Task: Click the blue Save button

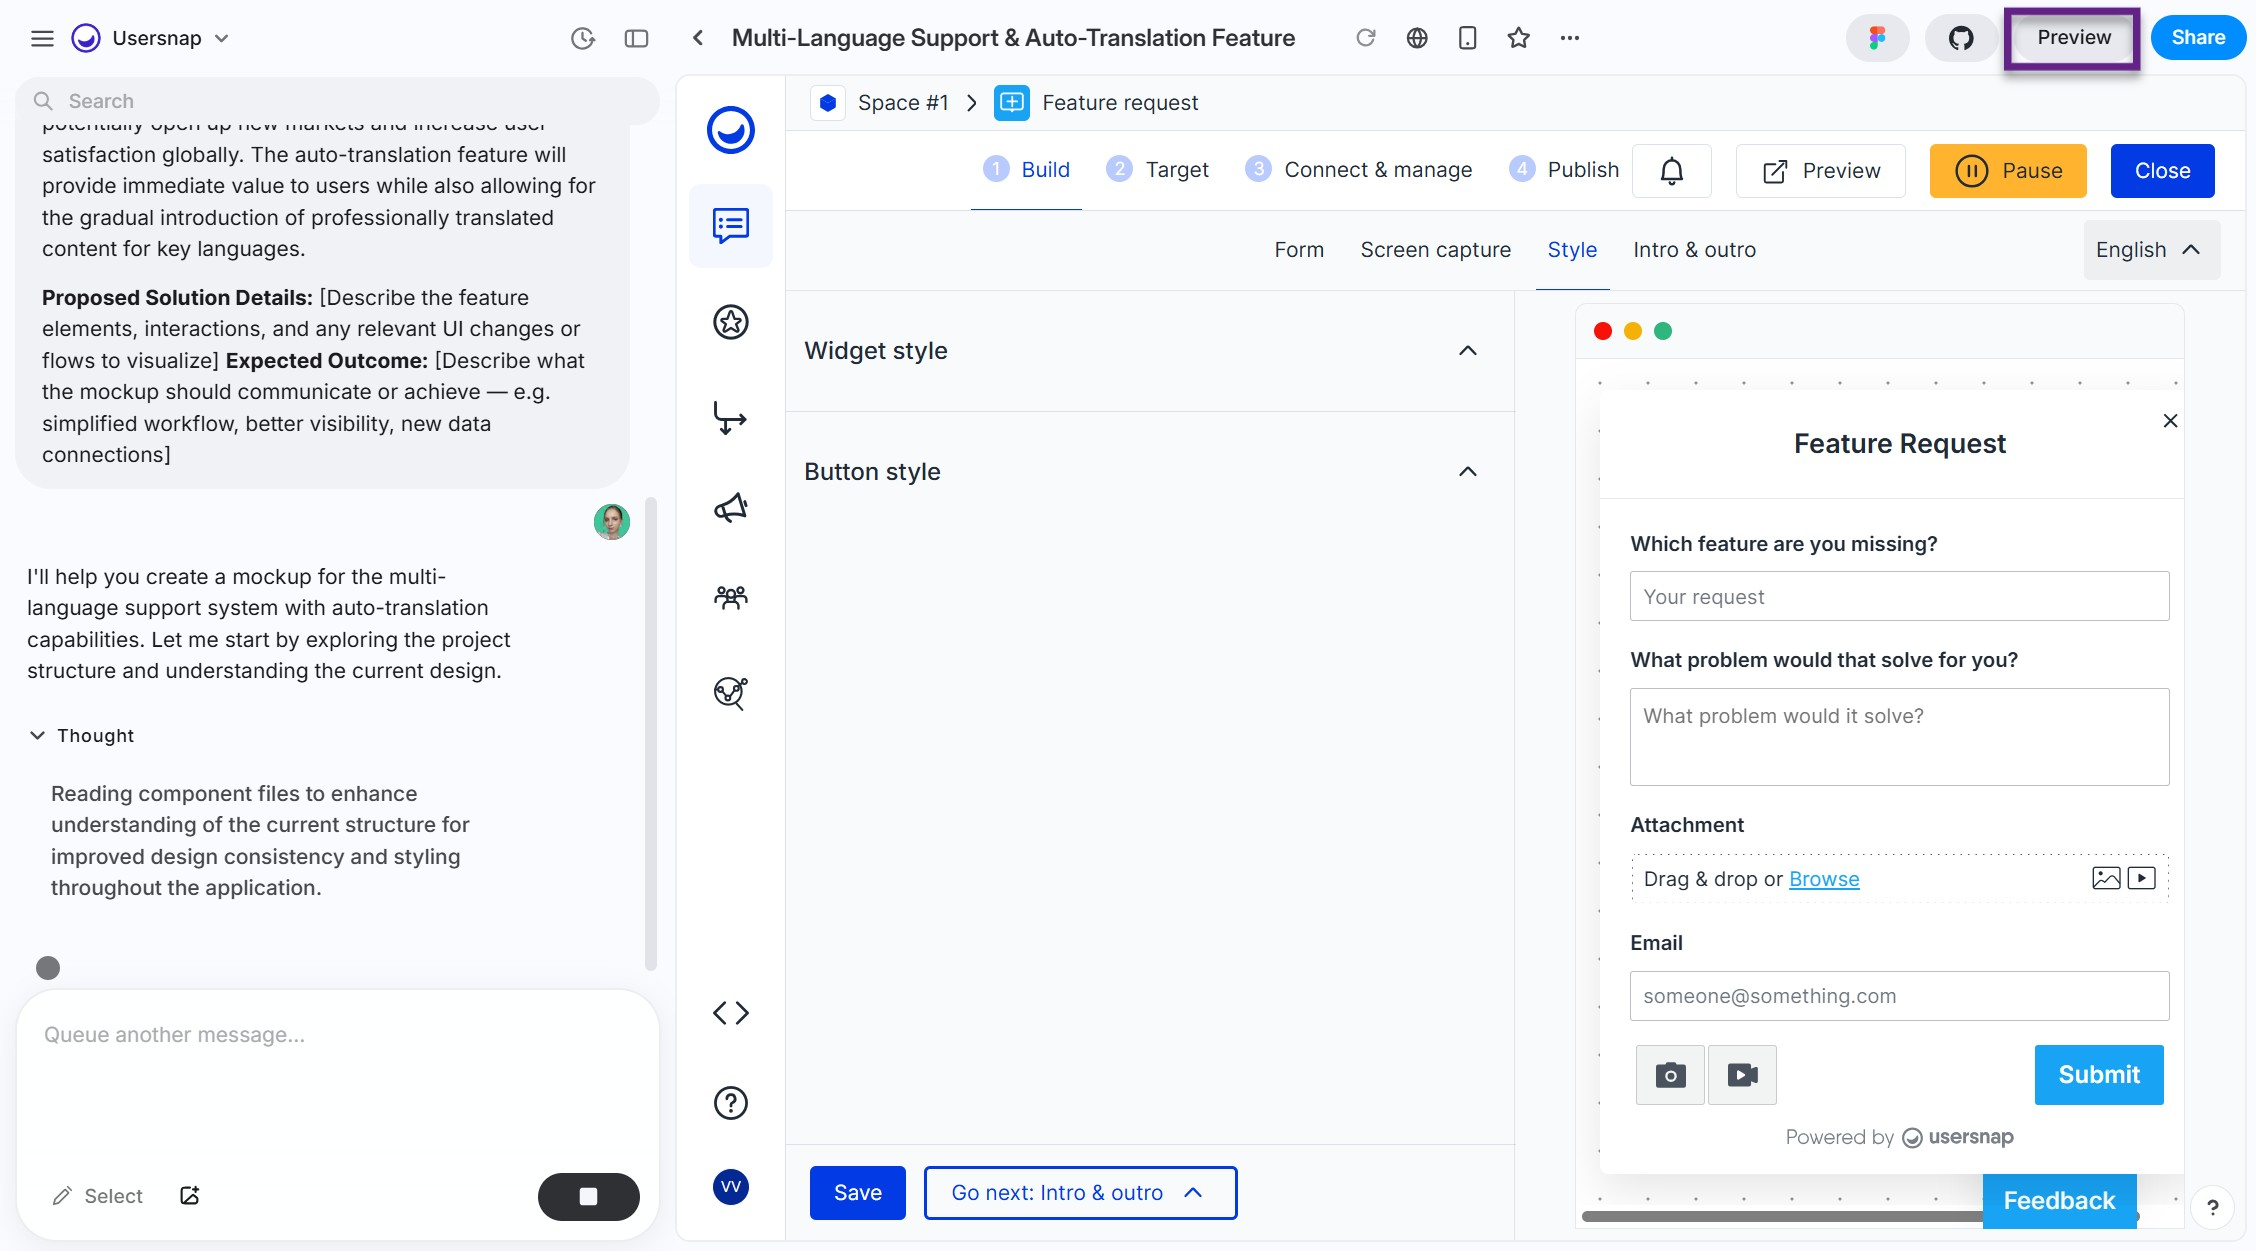Action: click(x=857, y=1193)
